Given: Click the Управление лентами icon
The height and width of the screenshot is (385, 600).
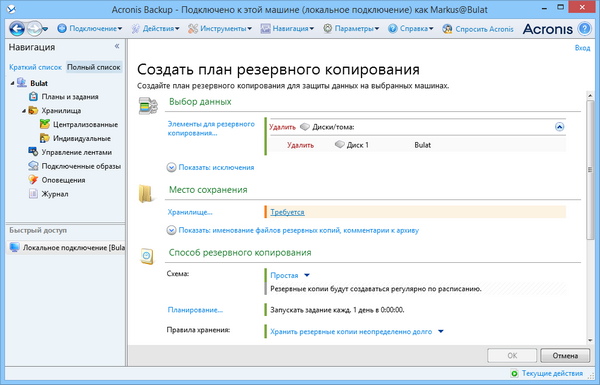Looking at the screenshot, I should coord(33,152).
